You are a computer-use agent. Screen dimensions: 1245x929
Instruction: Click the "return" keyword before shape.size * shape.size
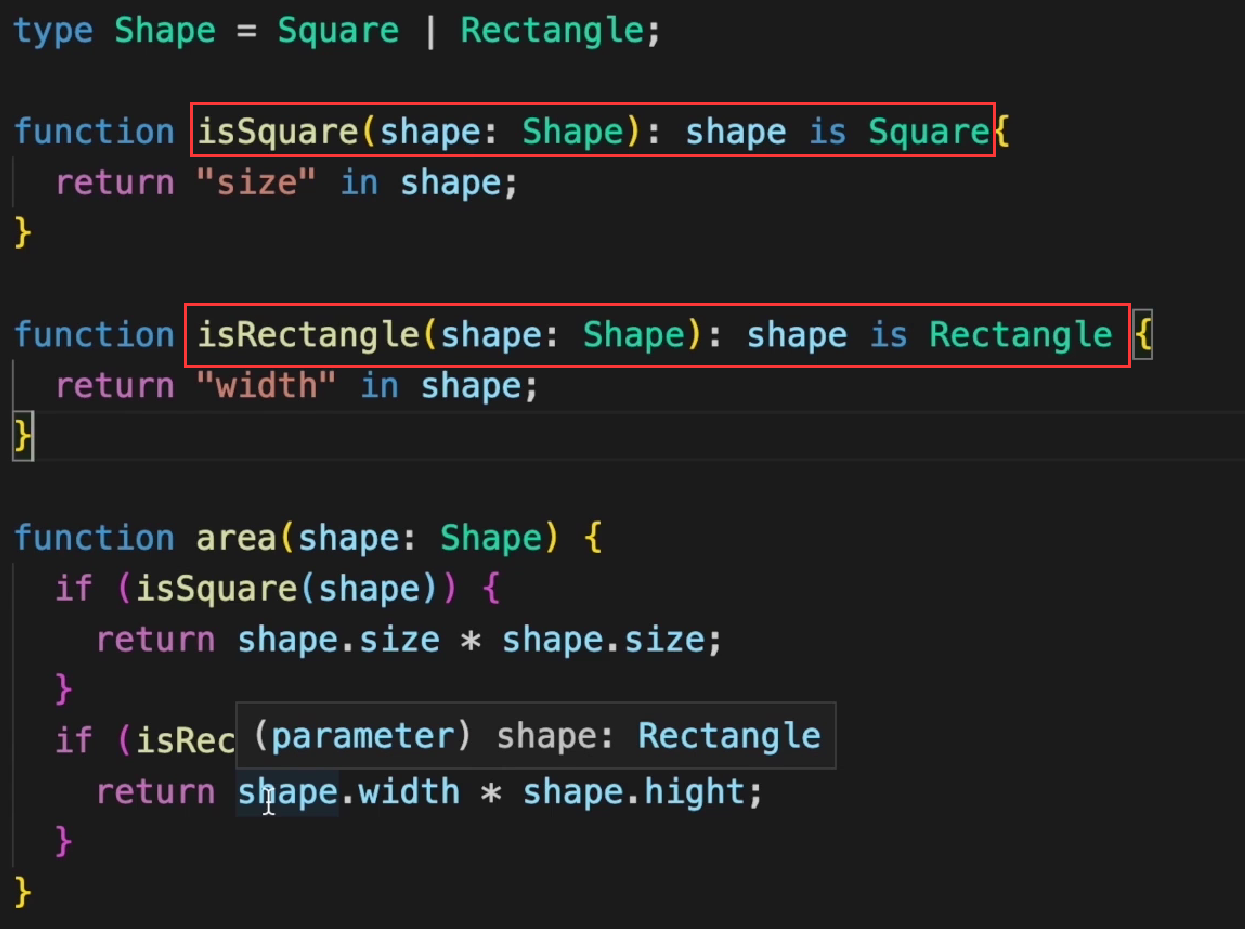tap(156, 640)
